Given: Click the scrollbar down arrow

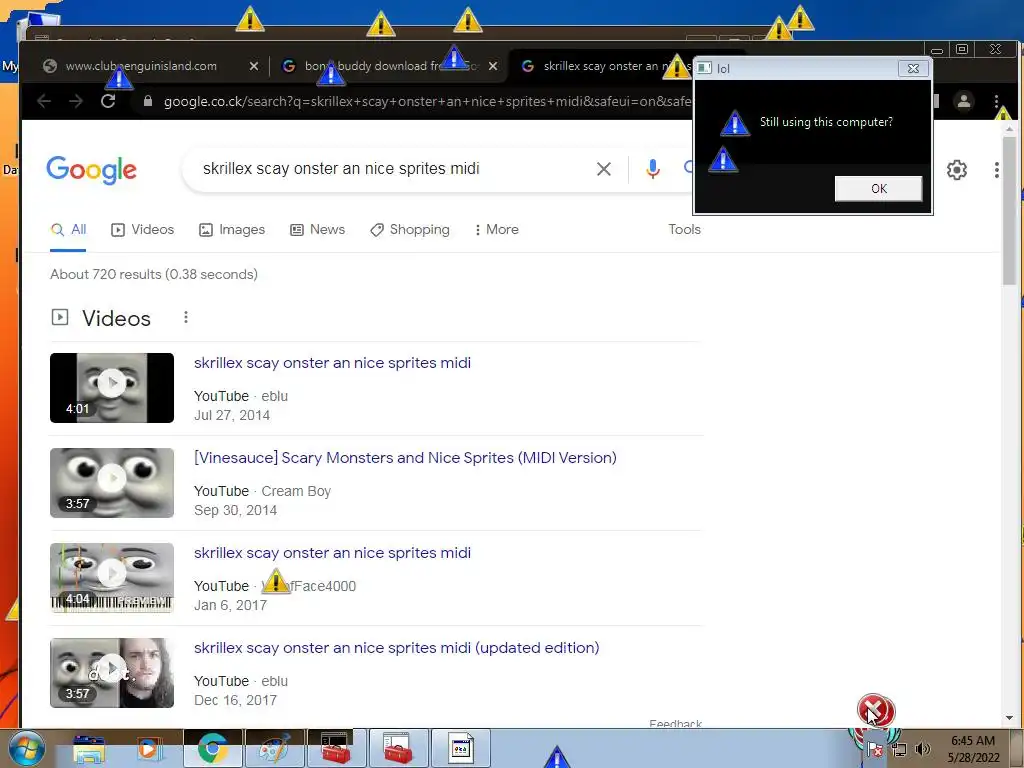Looking at the screenshot, I should [1010, 718].
